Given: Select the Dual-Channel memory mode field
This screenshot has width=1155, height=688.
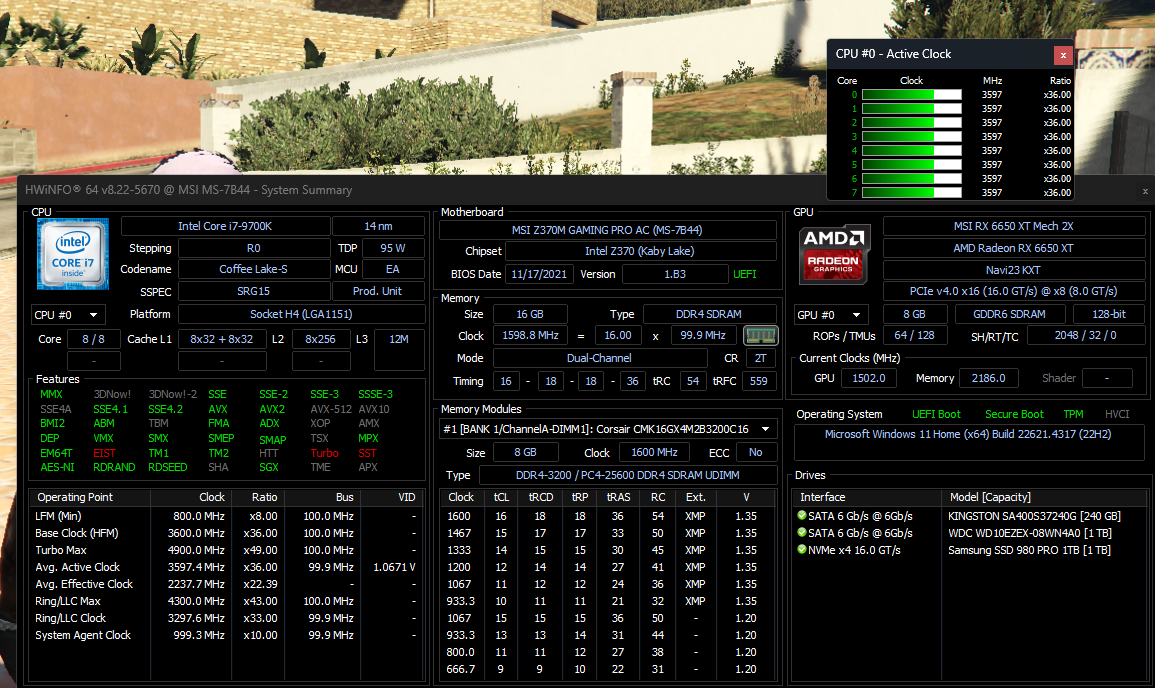Looking at the screenshot, I should pos(600,358).
